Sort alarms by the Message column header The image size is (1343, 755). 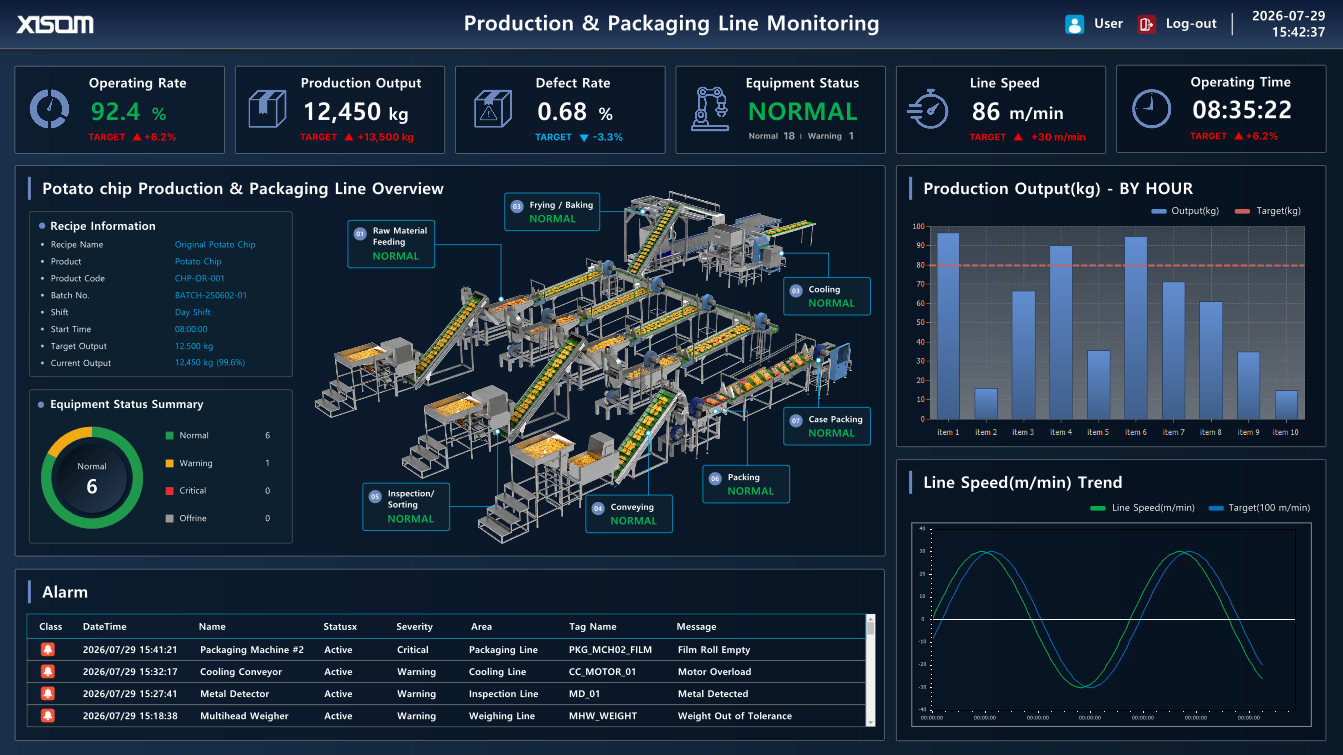point(697,627)
